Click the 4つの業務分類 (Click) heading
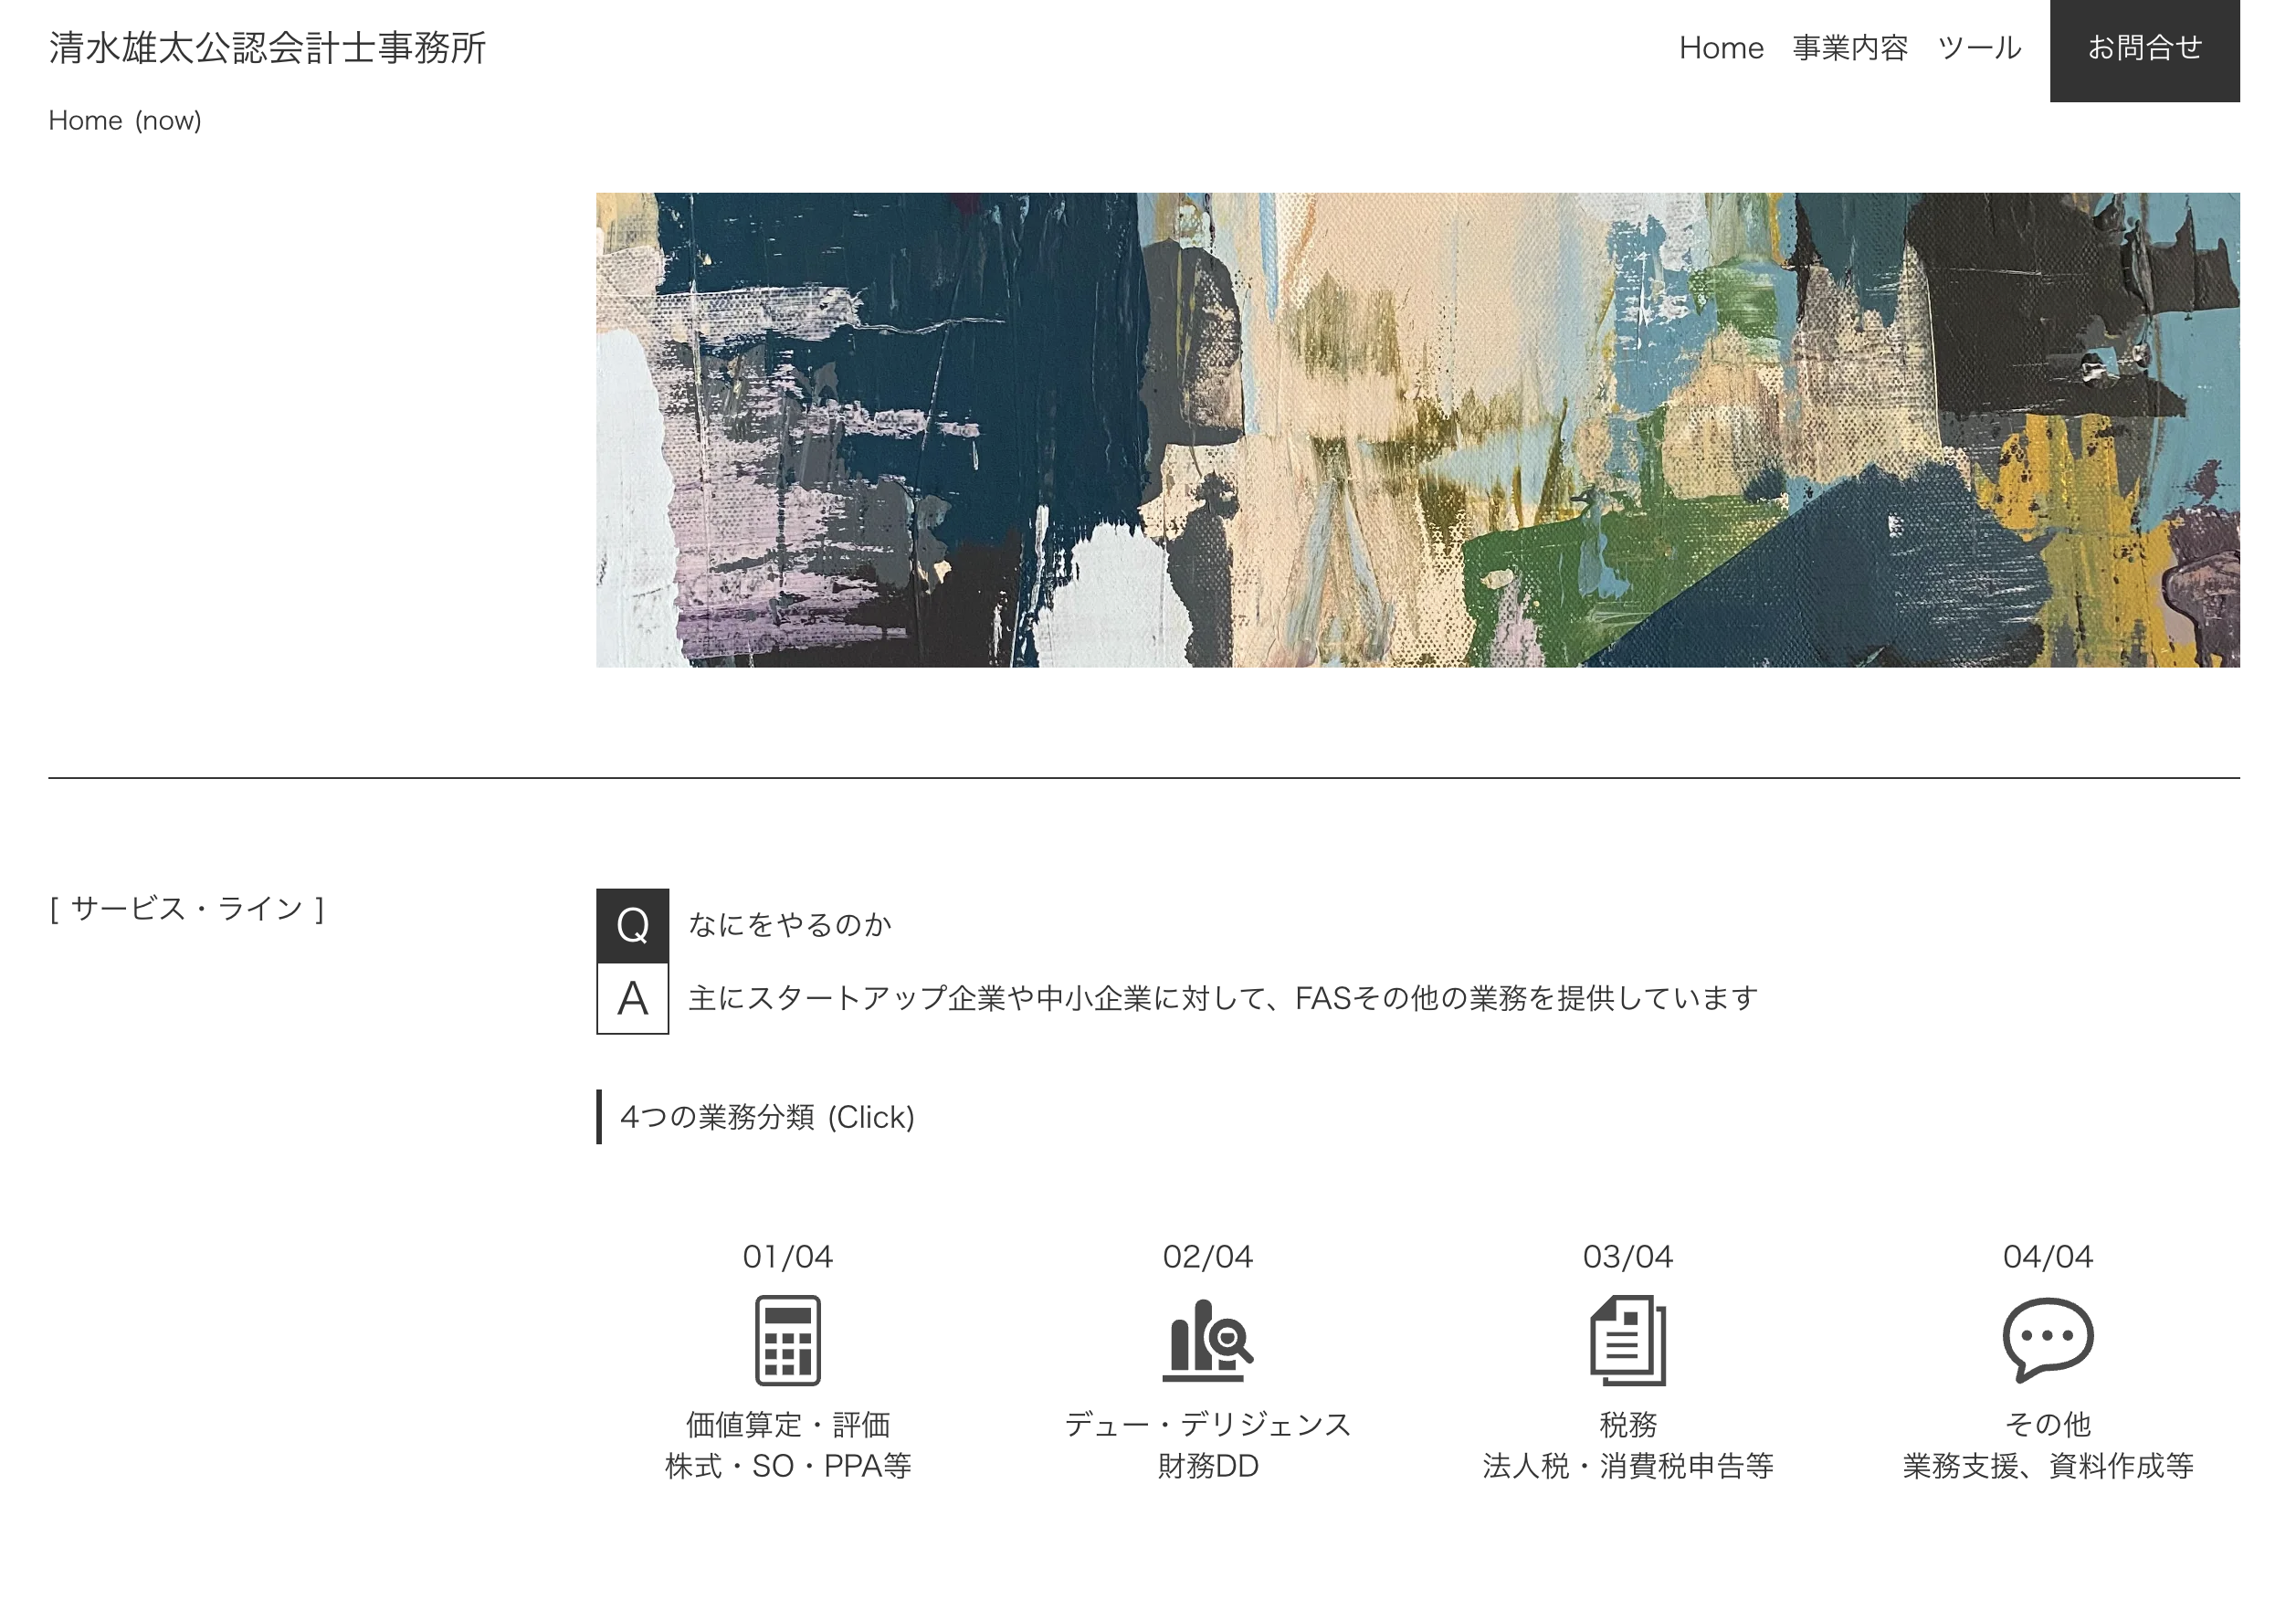The image size is (2296, 1600). pyautogui.click(x=767, y=1117)
